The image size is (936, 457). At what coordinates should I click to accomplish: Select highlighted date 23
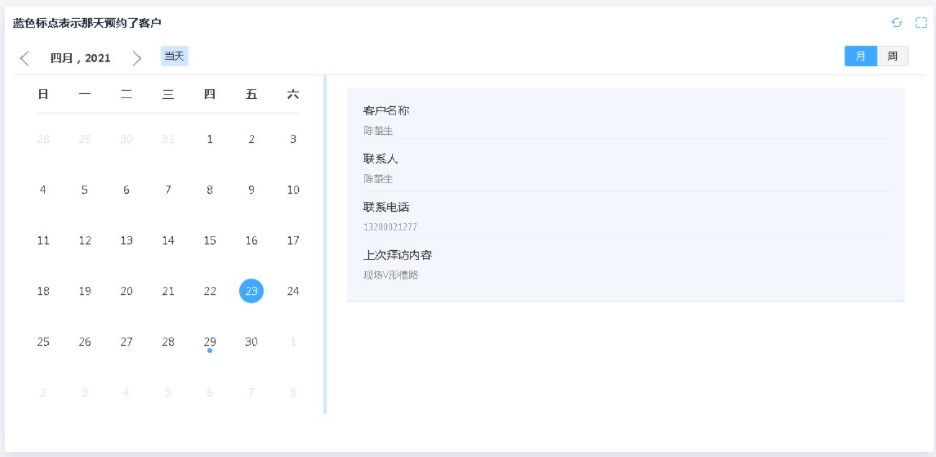tap(251, 291)
